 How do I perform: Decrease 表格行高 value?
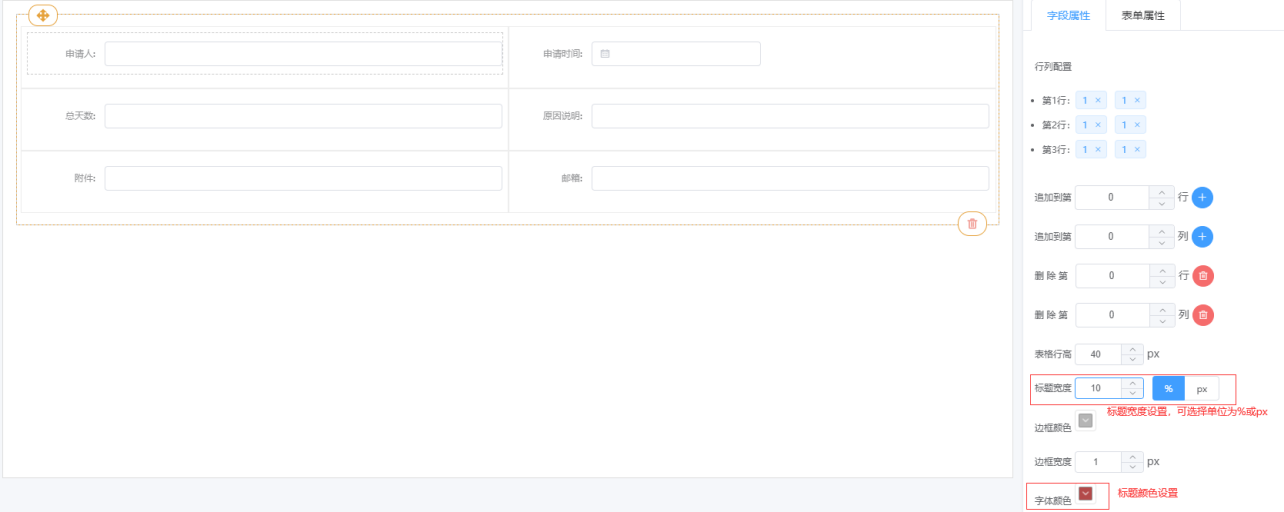point(1131,360)
